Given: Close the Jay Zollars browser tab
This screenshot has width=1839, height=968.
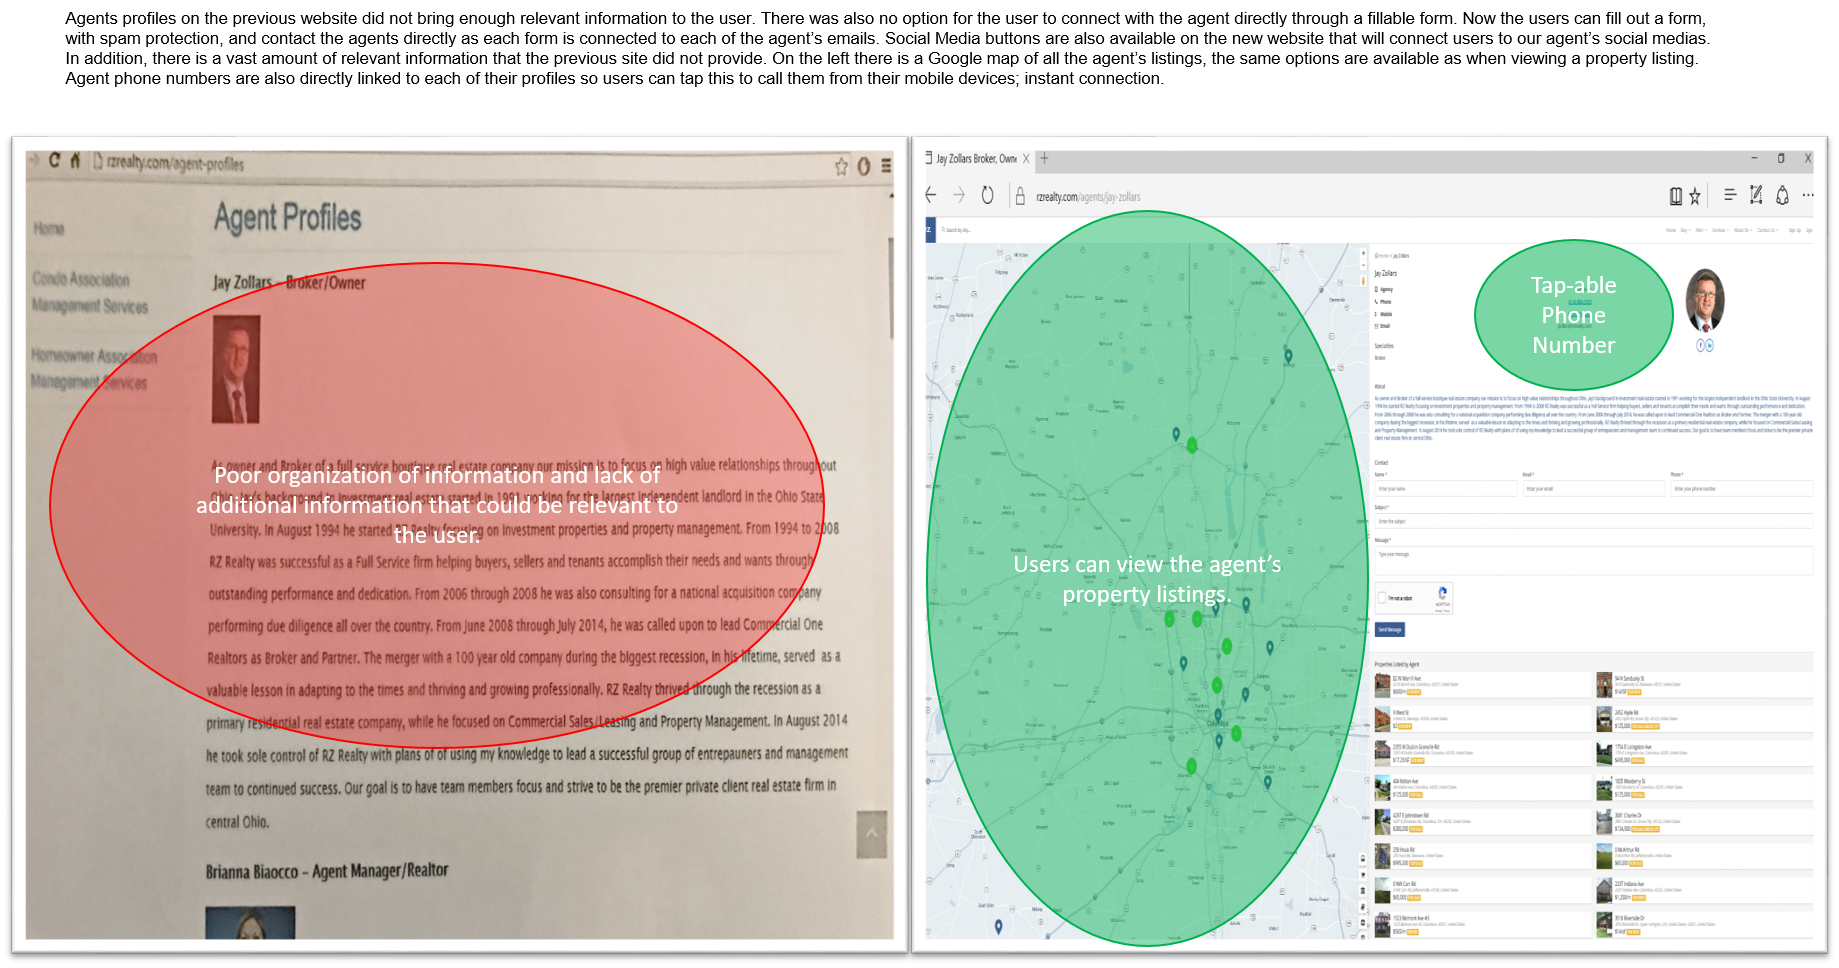Looking at the screenshot, I should (x=1026, y=159).
